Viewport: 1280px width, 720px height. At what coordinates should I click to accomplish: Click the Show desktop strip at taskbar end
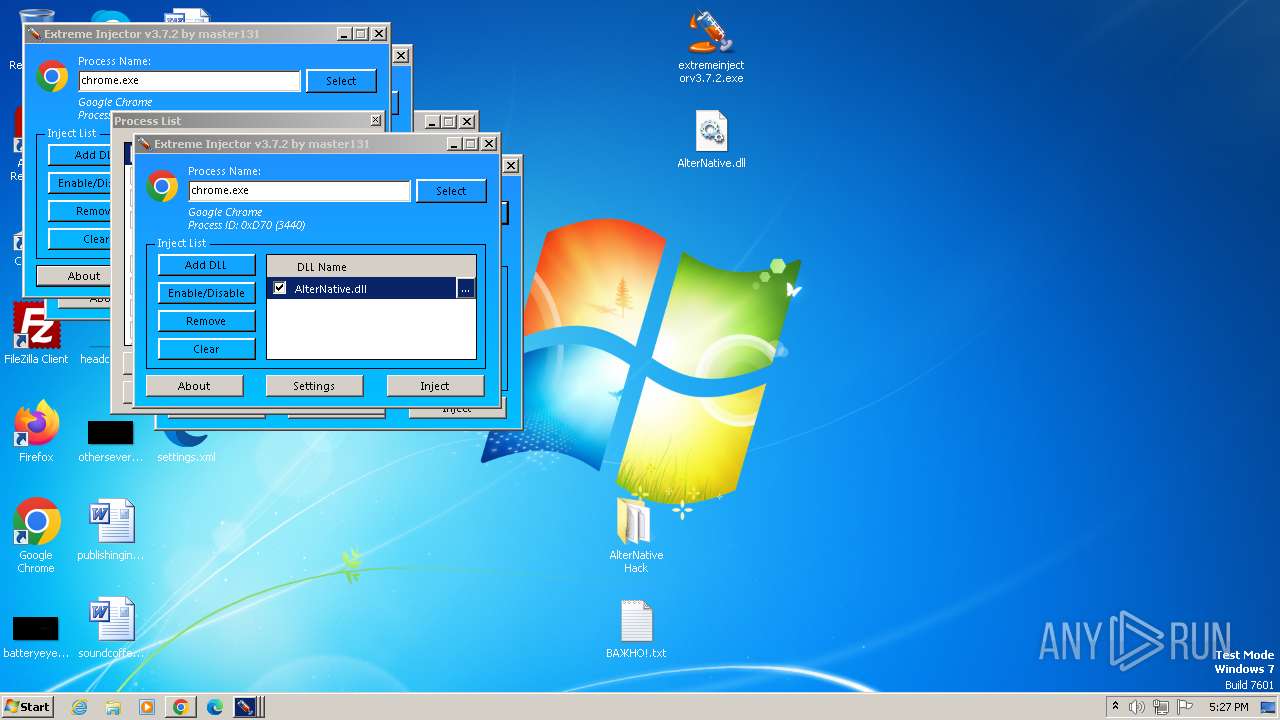point(1270,707)
